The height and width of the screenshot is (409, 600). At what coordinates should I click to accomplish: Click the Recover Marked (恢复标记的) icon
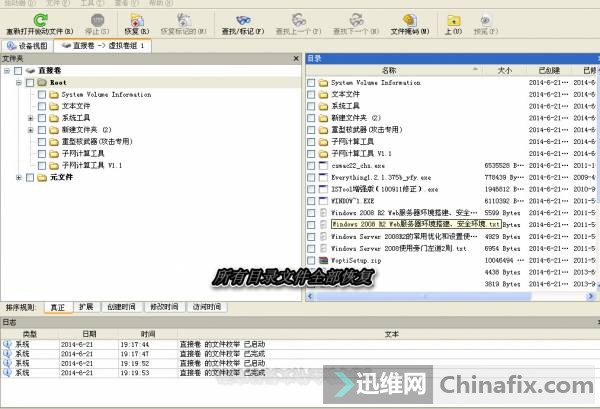(184, 20)
